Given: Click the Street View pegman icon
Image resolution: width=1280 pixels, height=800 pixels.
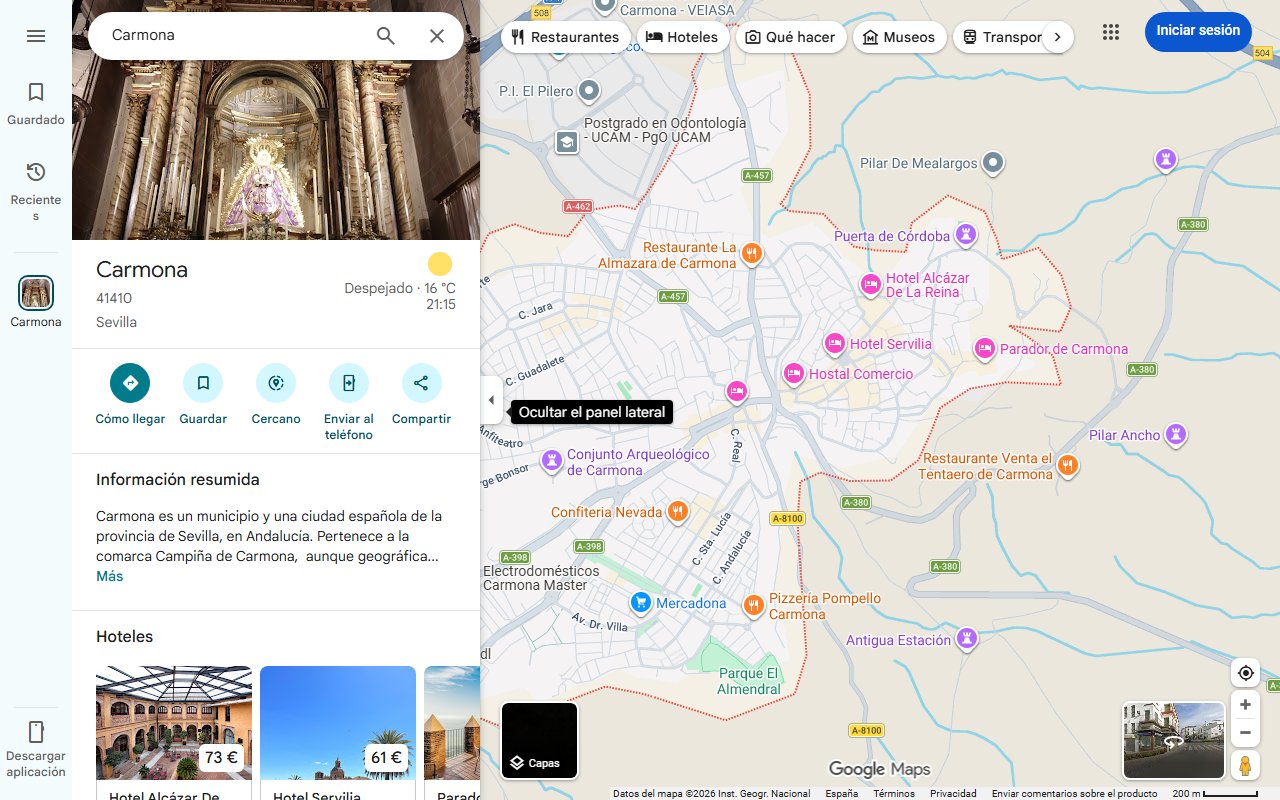Looking at the screenshot, I should [x=1245, y=765].
